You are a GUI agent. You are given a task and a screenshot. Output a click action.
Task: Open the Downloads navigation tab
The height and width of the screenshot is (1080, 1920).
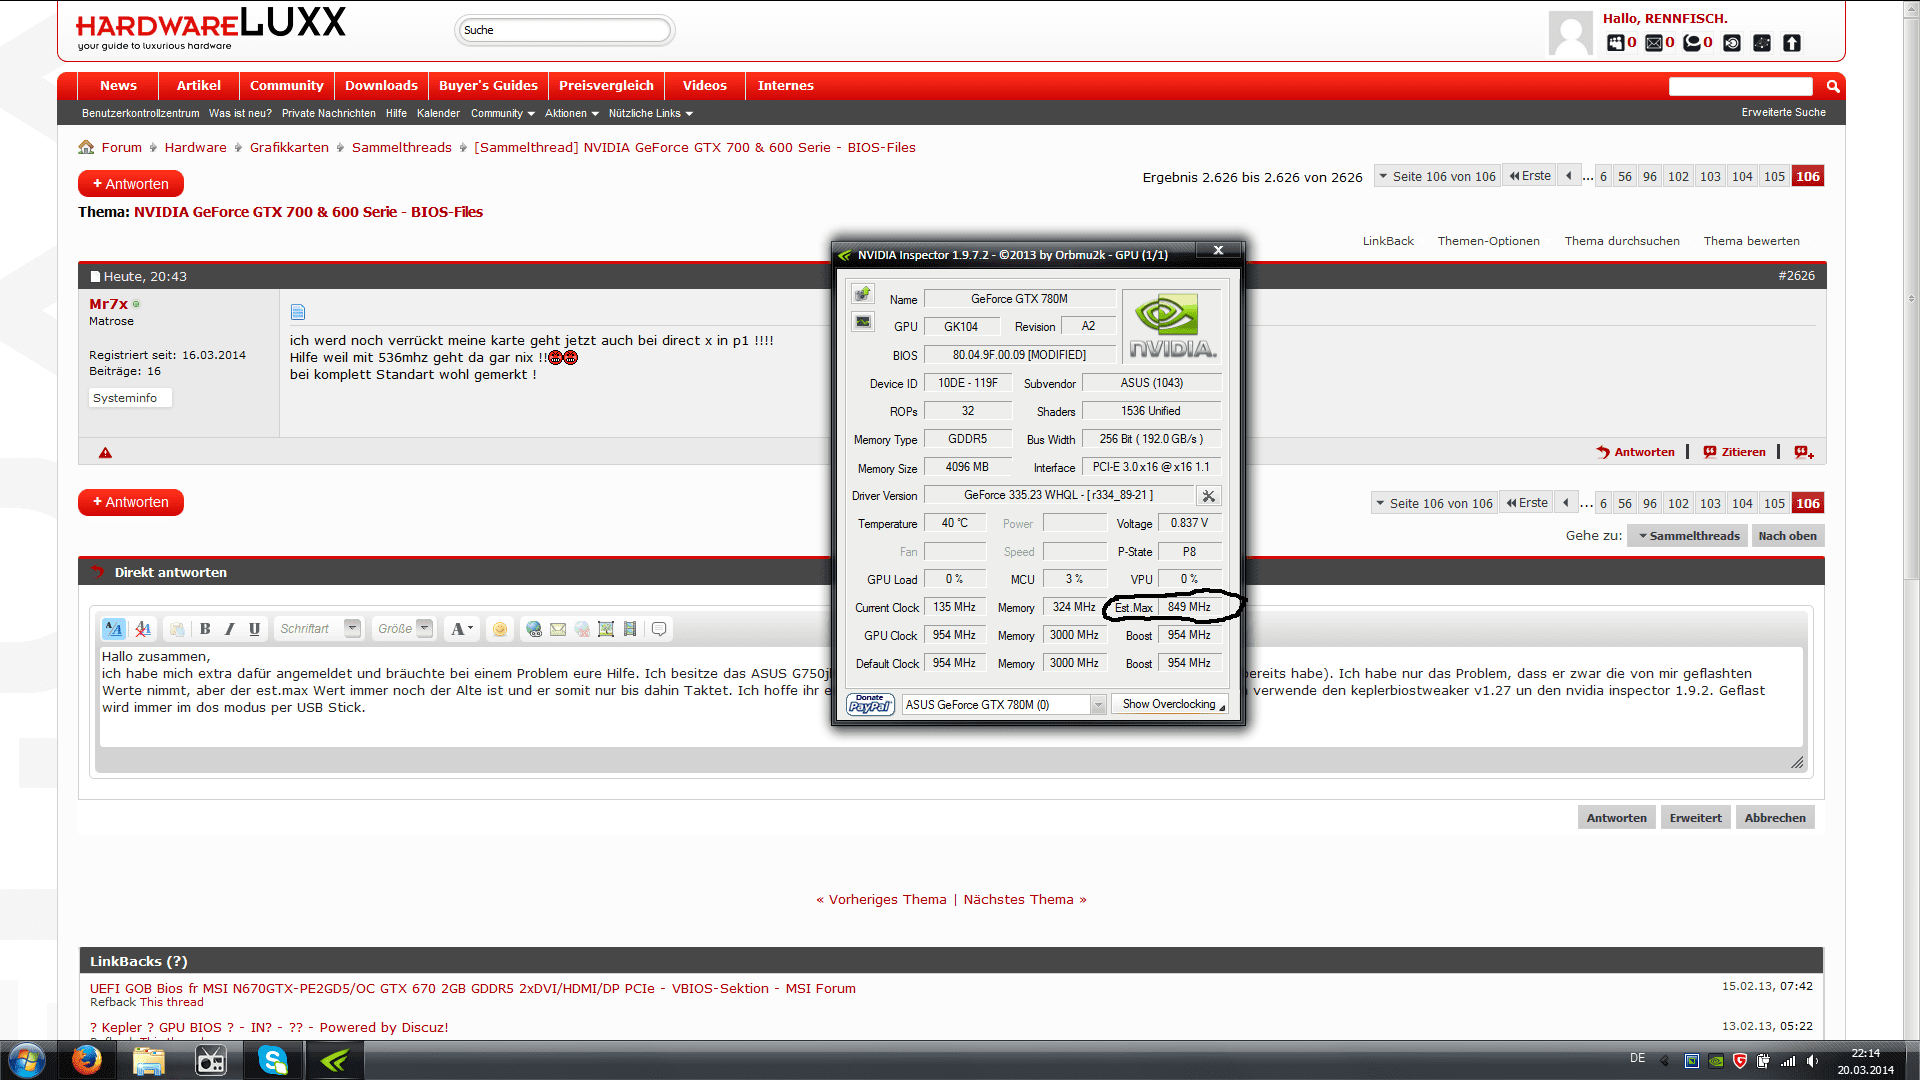tap(381, 86)
